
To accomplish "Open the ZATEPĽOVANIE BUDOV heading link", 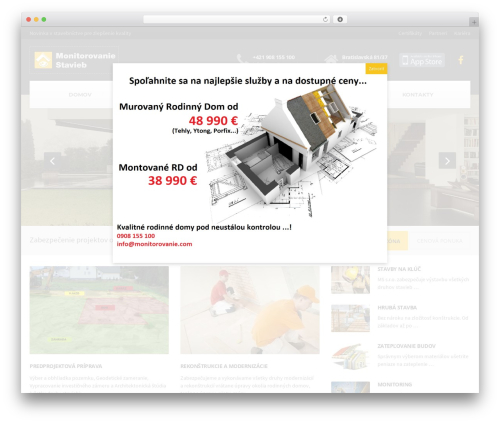I will (406, 346).
